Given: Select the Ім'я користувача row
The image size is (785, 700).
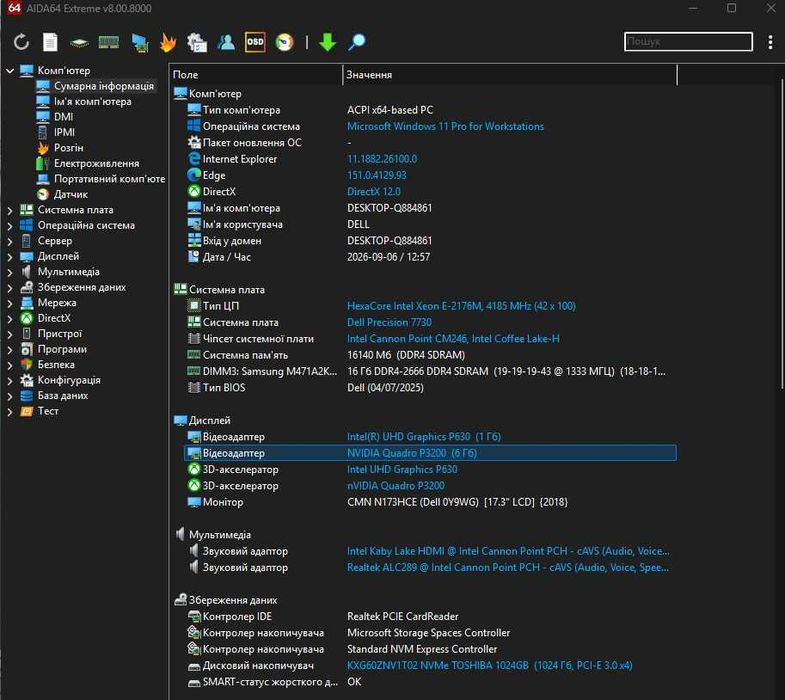Looking at the screenshot, I should (431, 224).
